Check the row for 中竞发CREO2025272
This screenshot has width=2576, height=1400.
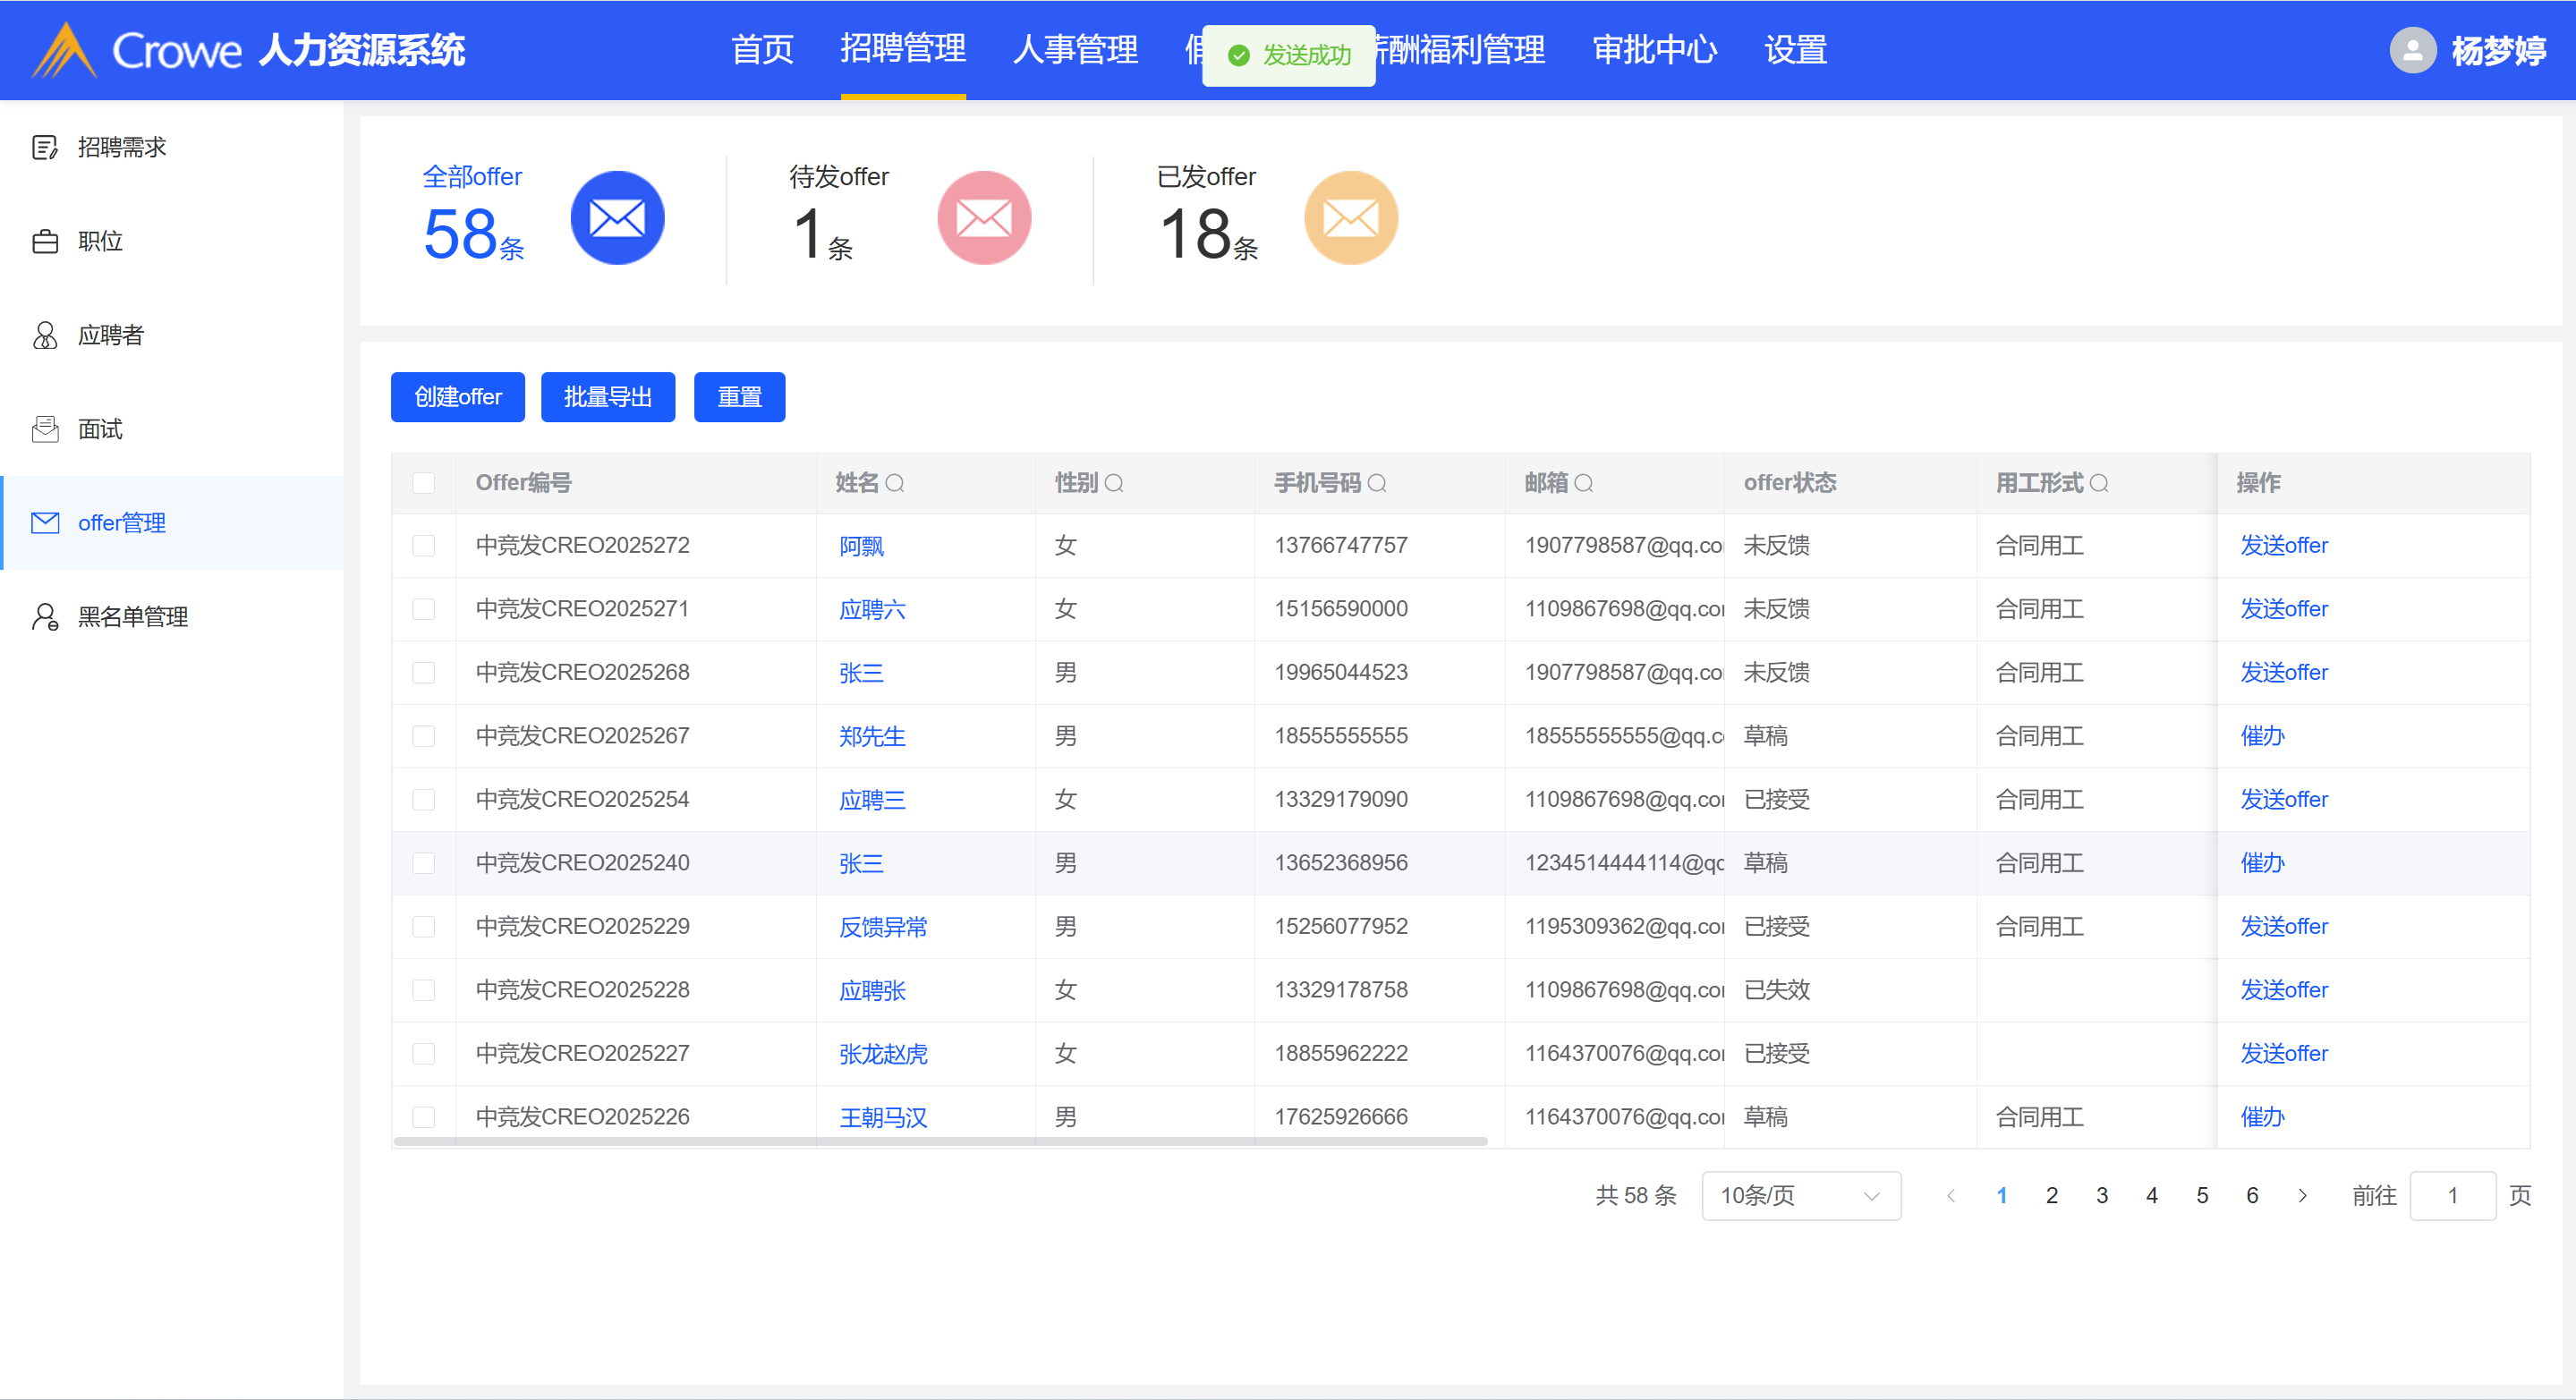pos(424,546)
